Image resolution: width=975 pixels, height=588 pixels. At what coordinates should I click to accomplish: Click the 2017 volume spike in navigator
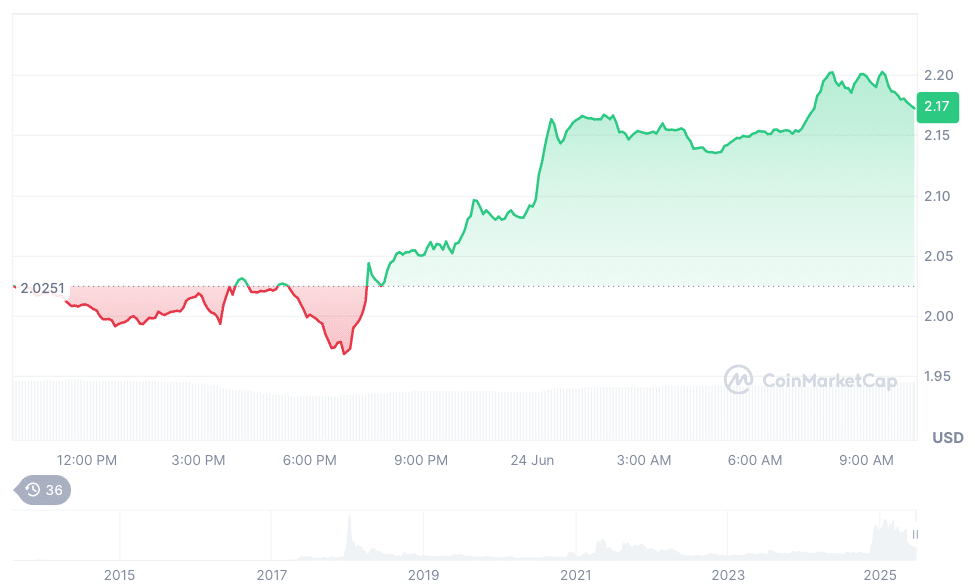[349, 535]
